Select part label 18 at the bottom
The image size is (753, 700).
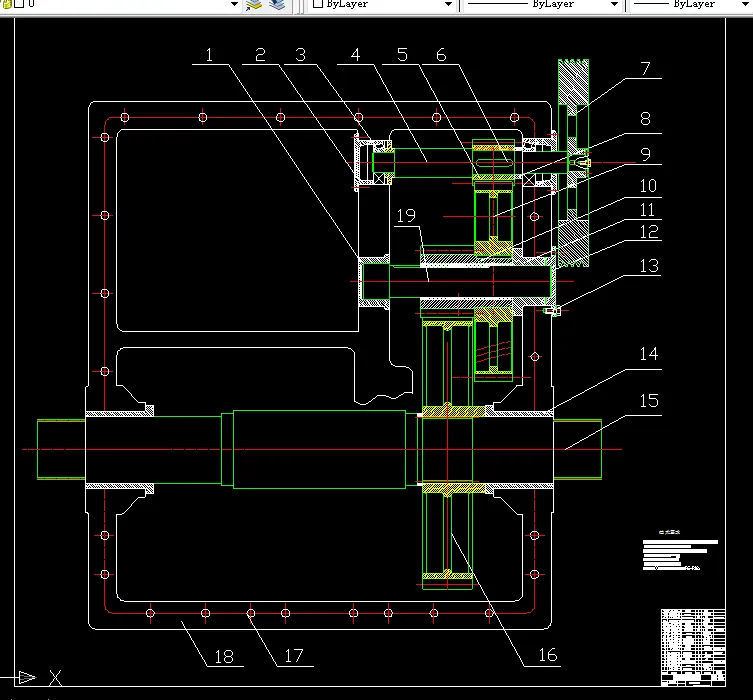pyautogui.click(x=224, y=657)
